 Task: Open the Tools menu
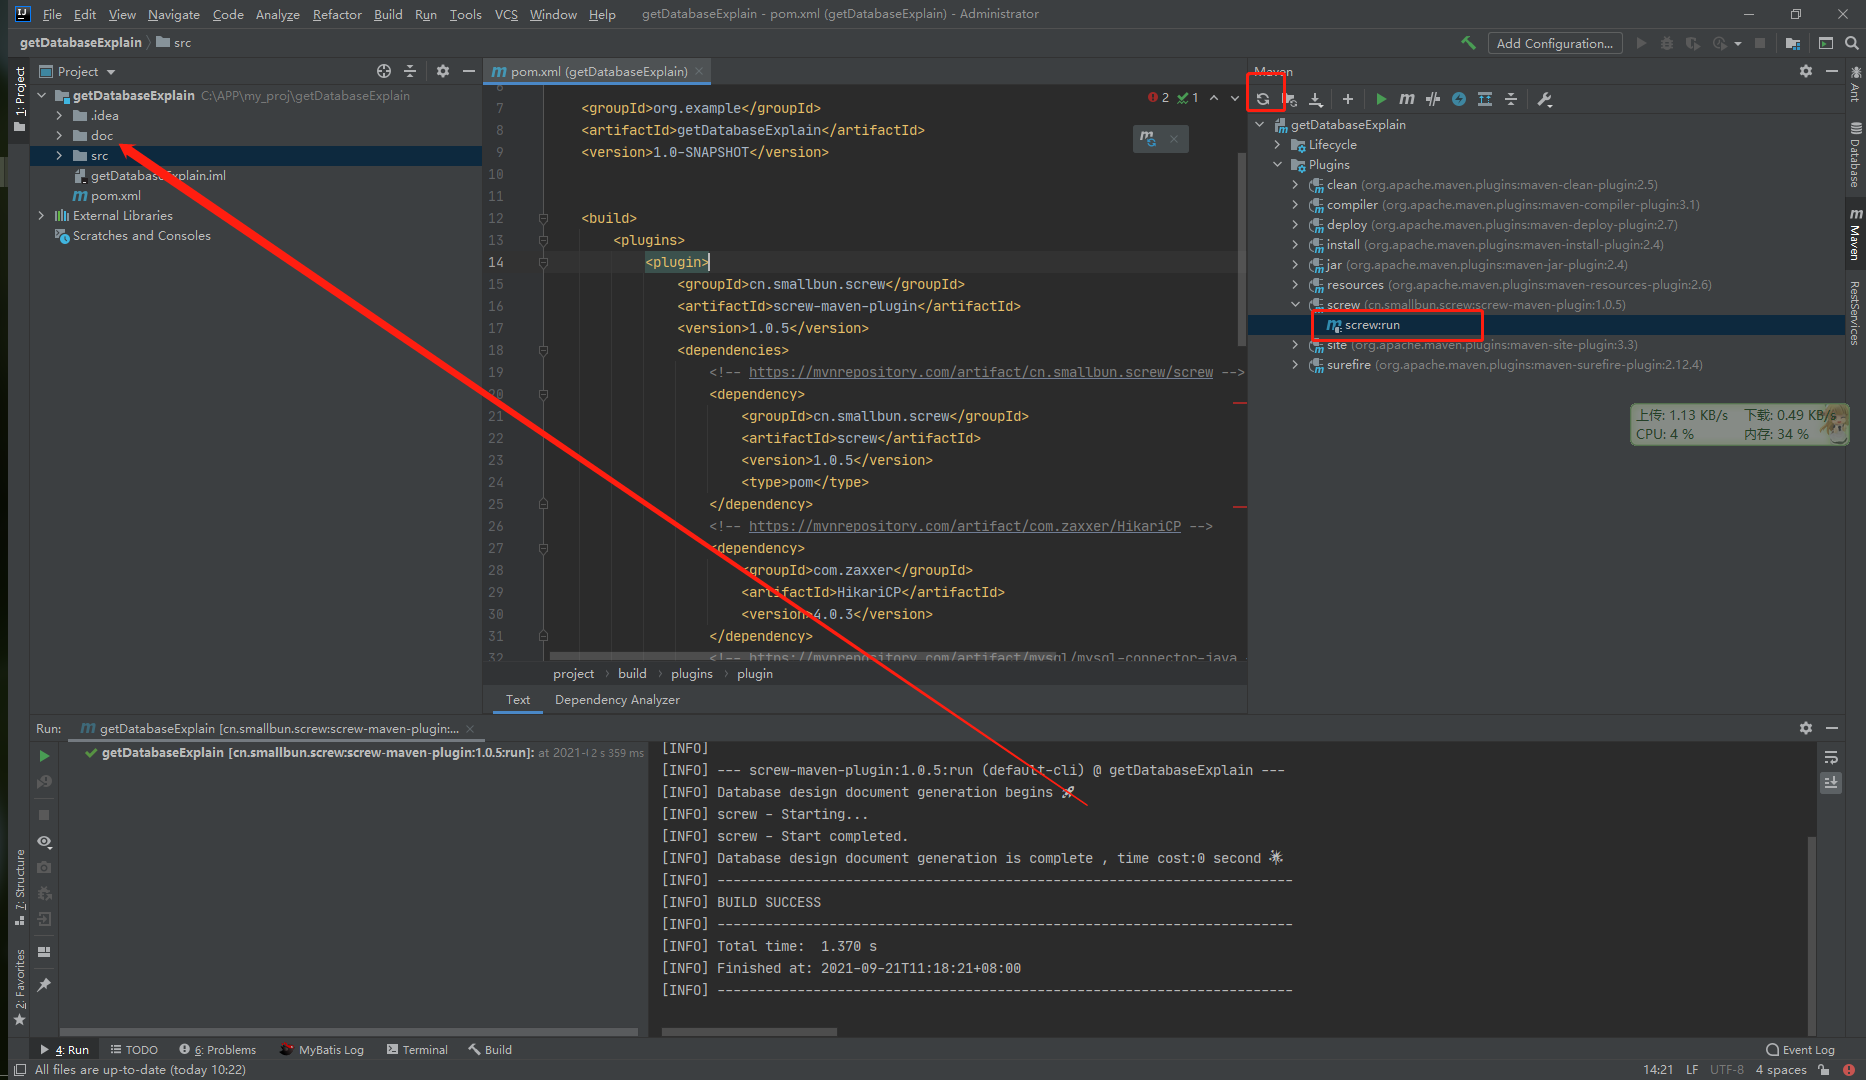[x=465, y=14]
